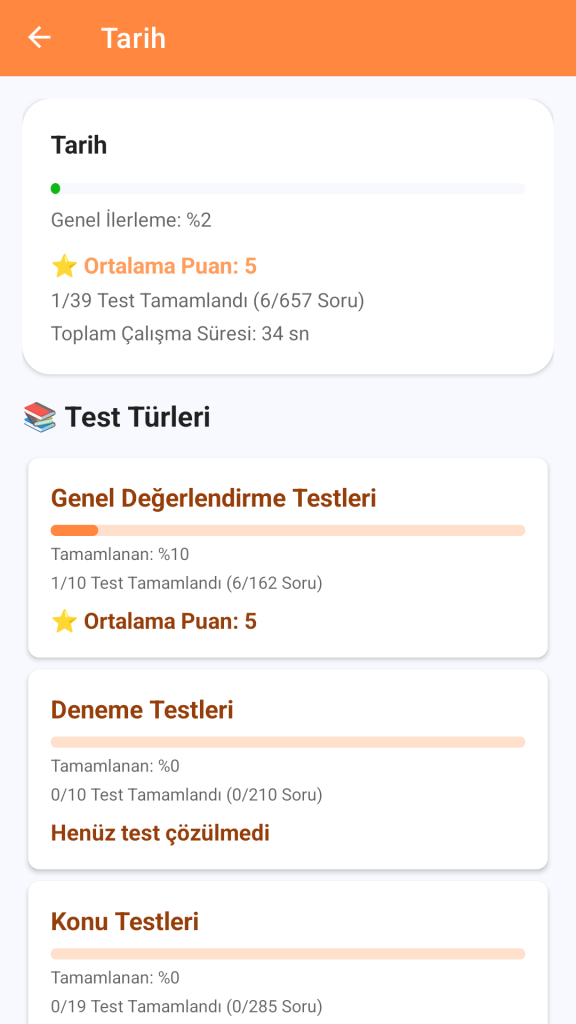Click the books emoji next to Test Türleri

click(40, 417)
